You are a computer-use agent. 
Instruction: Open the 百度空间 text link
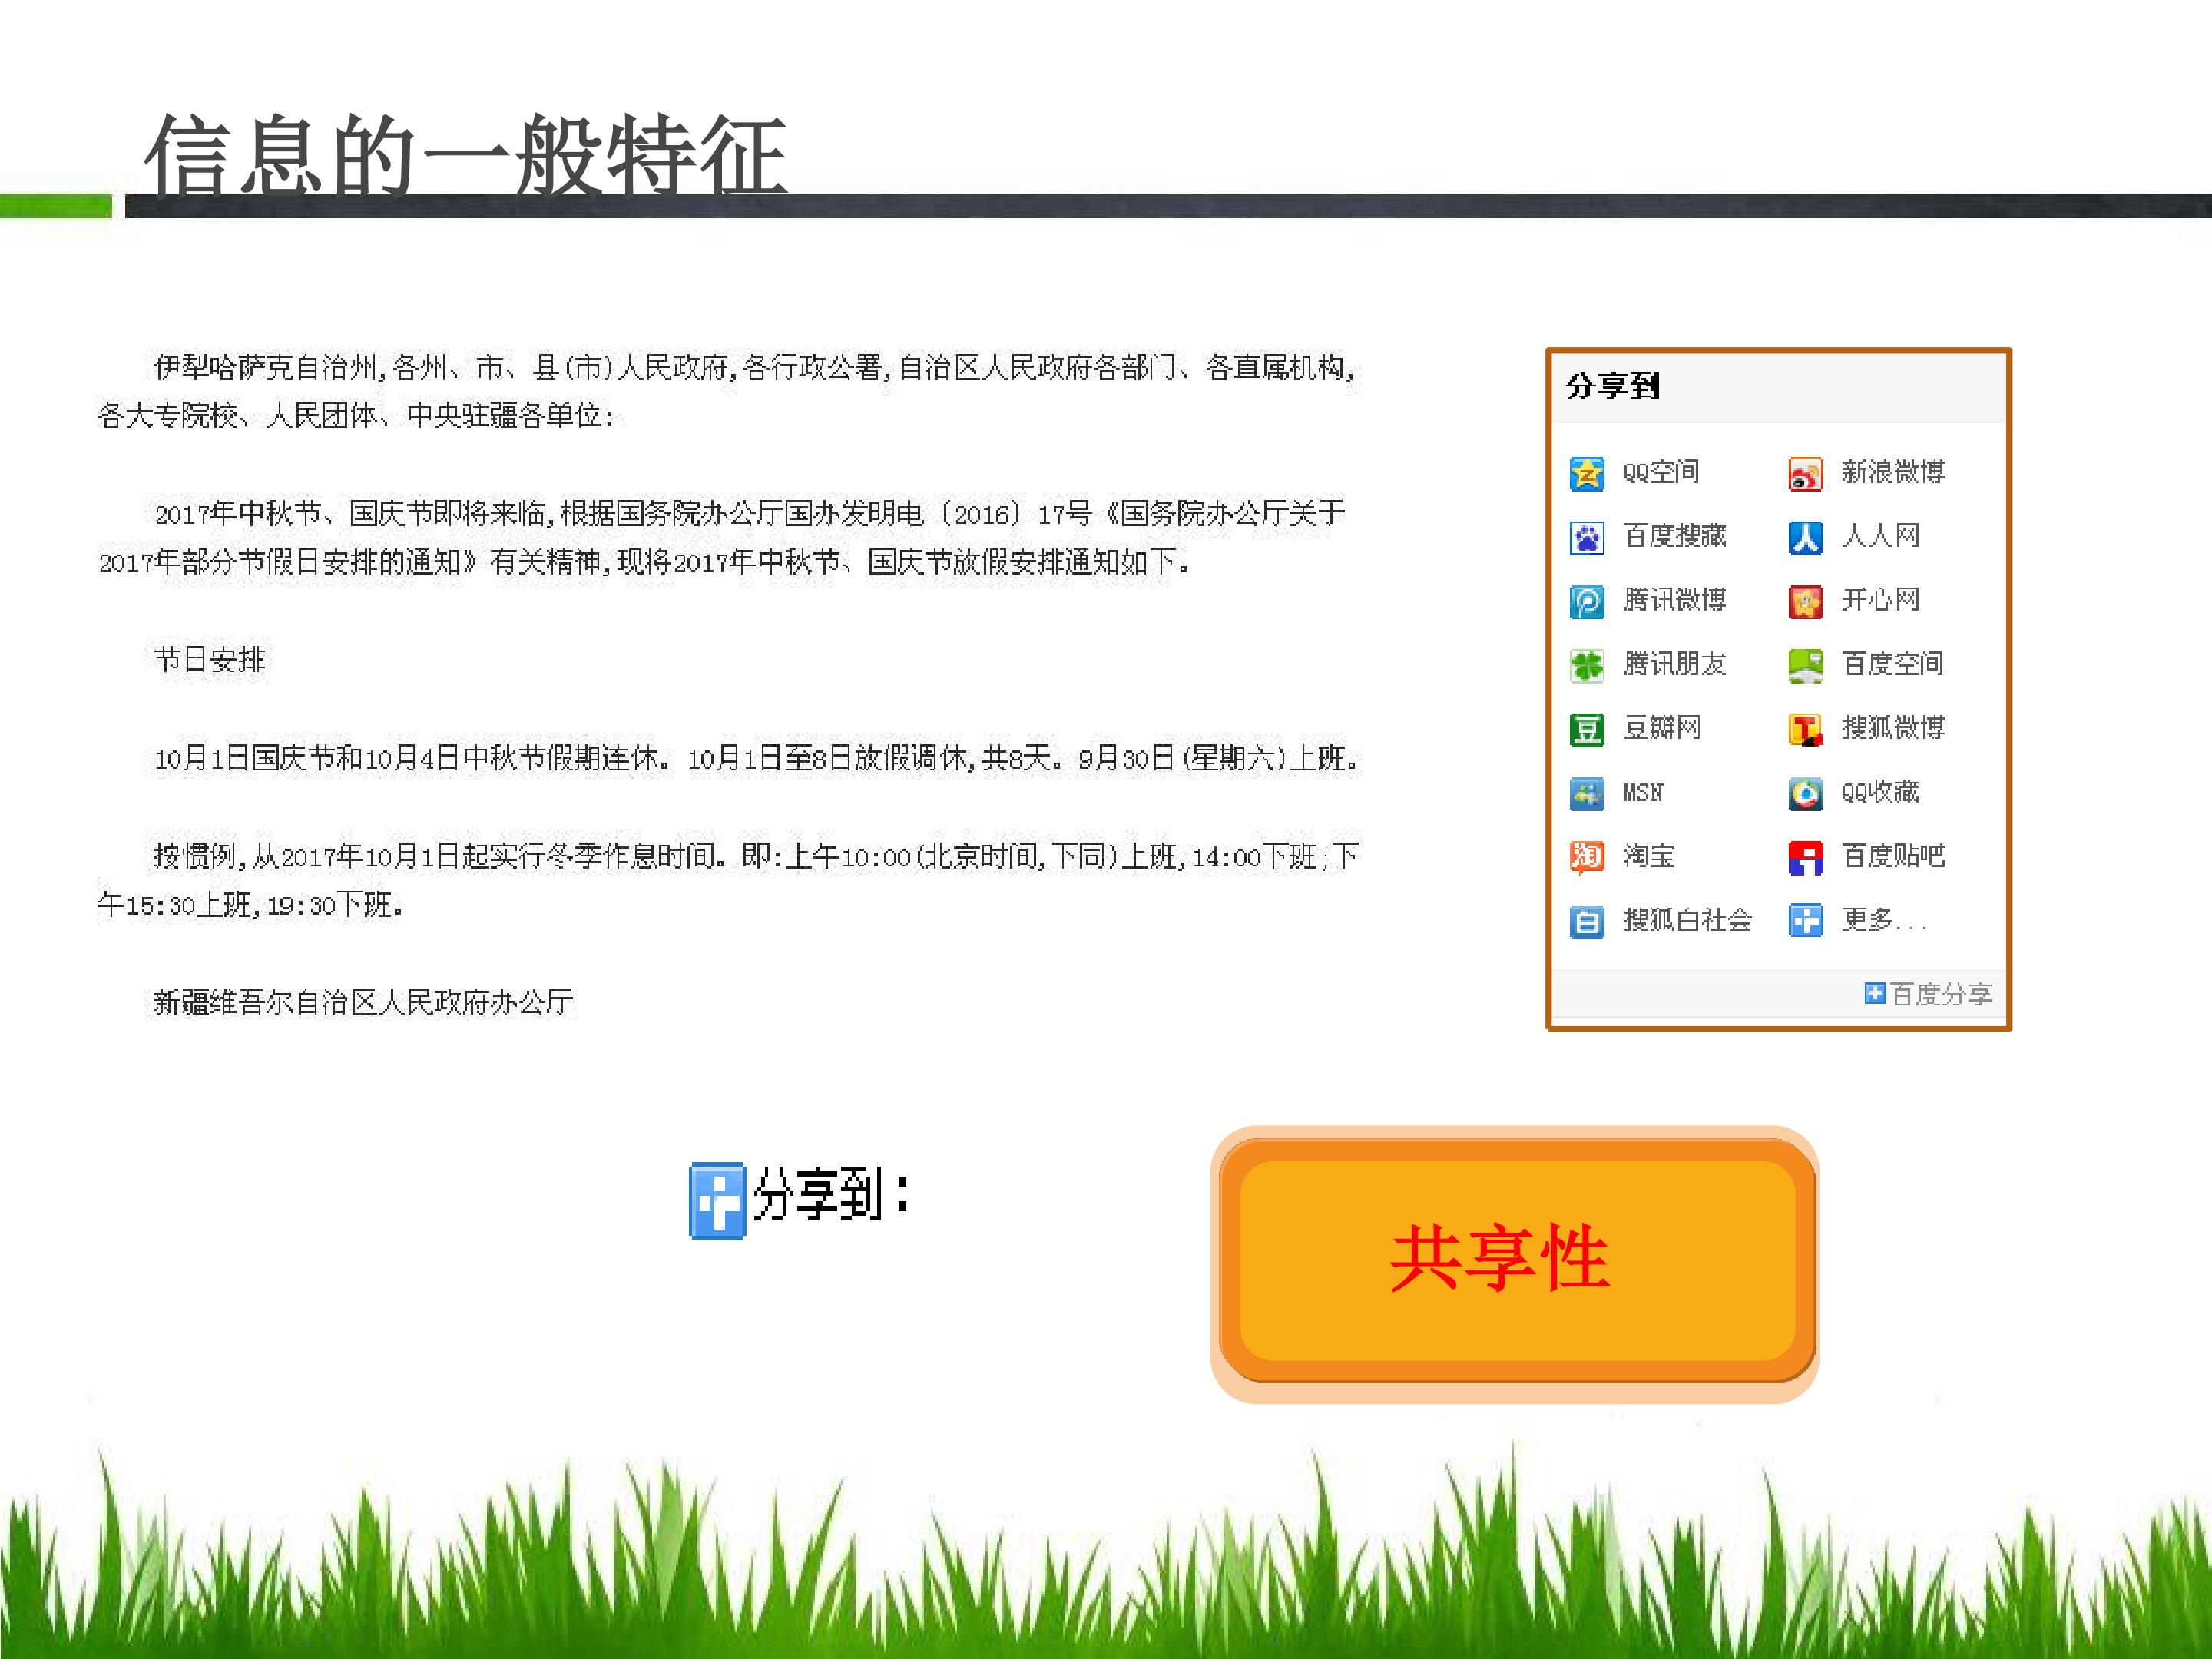1893,664
